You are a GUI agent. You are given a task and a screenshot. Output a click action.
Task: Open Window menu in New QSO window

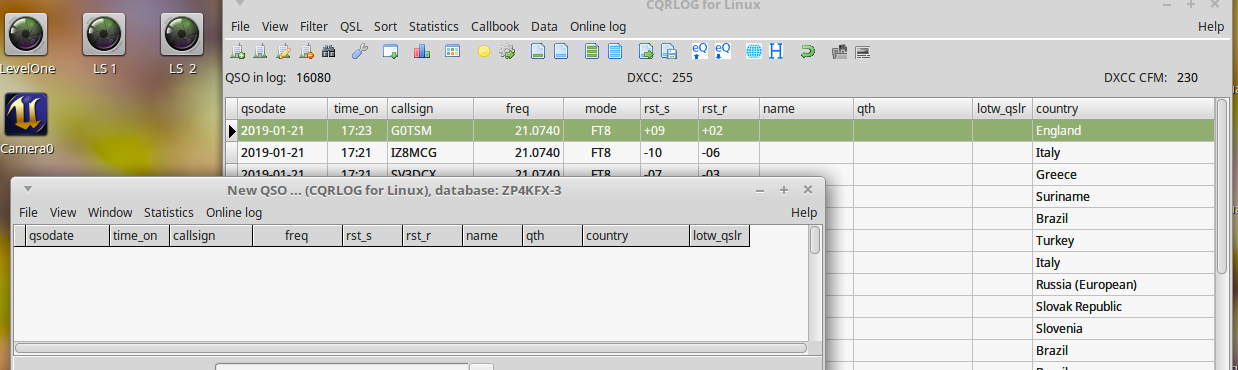pyautogui.click(x=110, y=213)
